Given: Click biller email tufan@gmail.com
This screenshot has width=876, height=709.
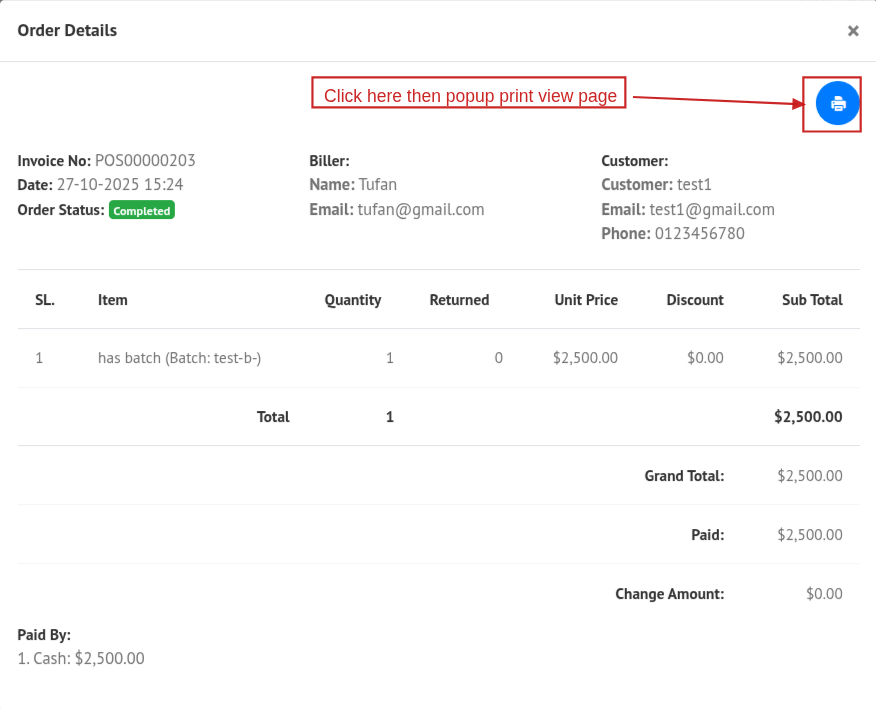Looking at the screenshot, I should [420, 210].
